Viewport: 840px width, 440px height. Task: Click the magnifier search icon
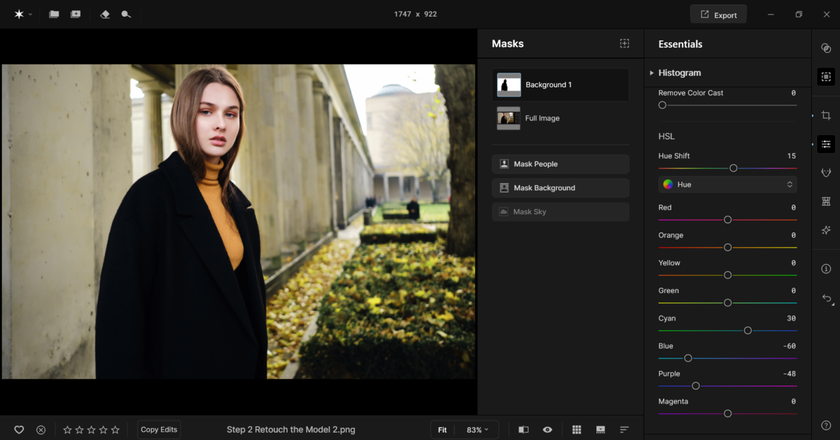point(126,14)
